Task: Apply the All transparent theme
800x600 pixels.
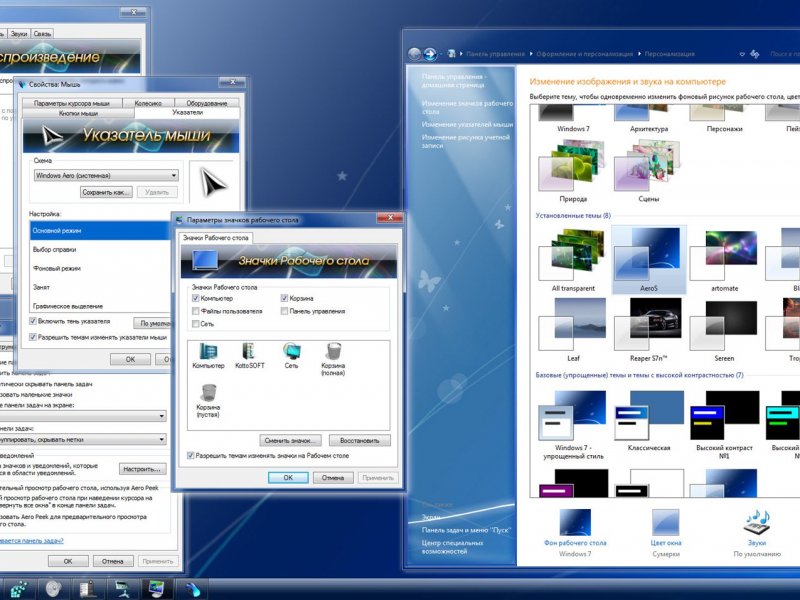Action: pyautogui.click(x=573, y=260)
